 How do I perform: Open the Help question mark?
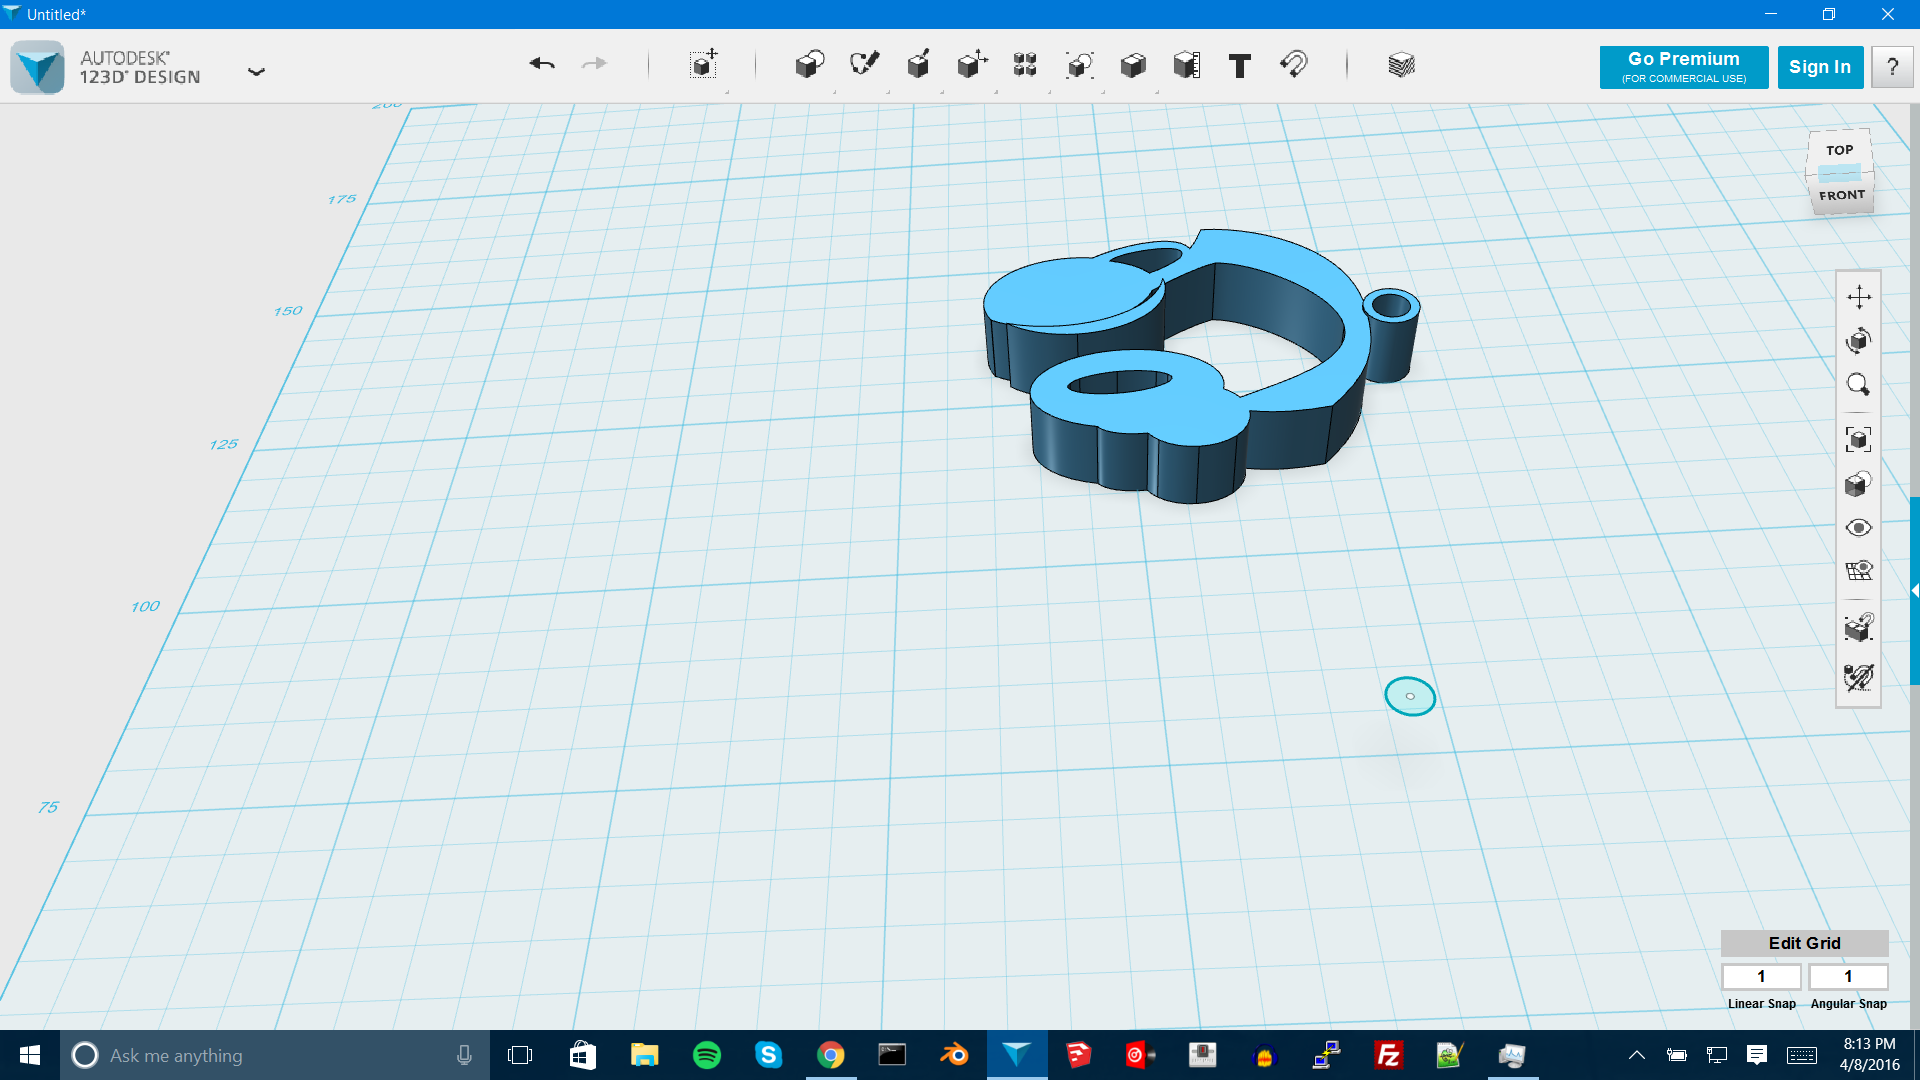[1892, 67]
